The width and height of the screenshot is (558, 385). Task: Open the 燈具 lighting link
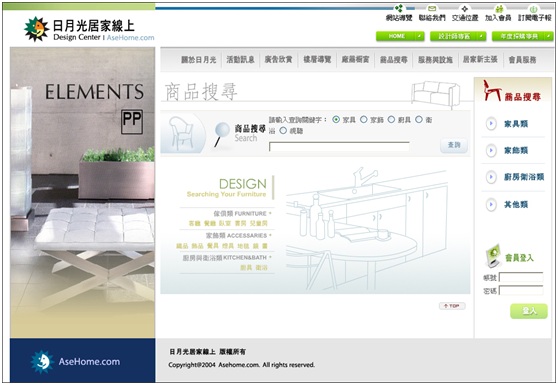(228, 246)
